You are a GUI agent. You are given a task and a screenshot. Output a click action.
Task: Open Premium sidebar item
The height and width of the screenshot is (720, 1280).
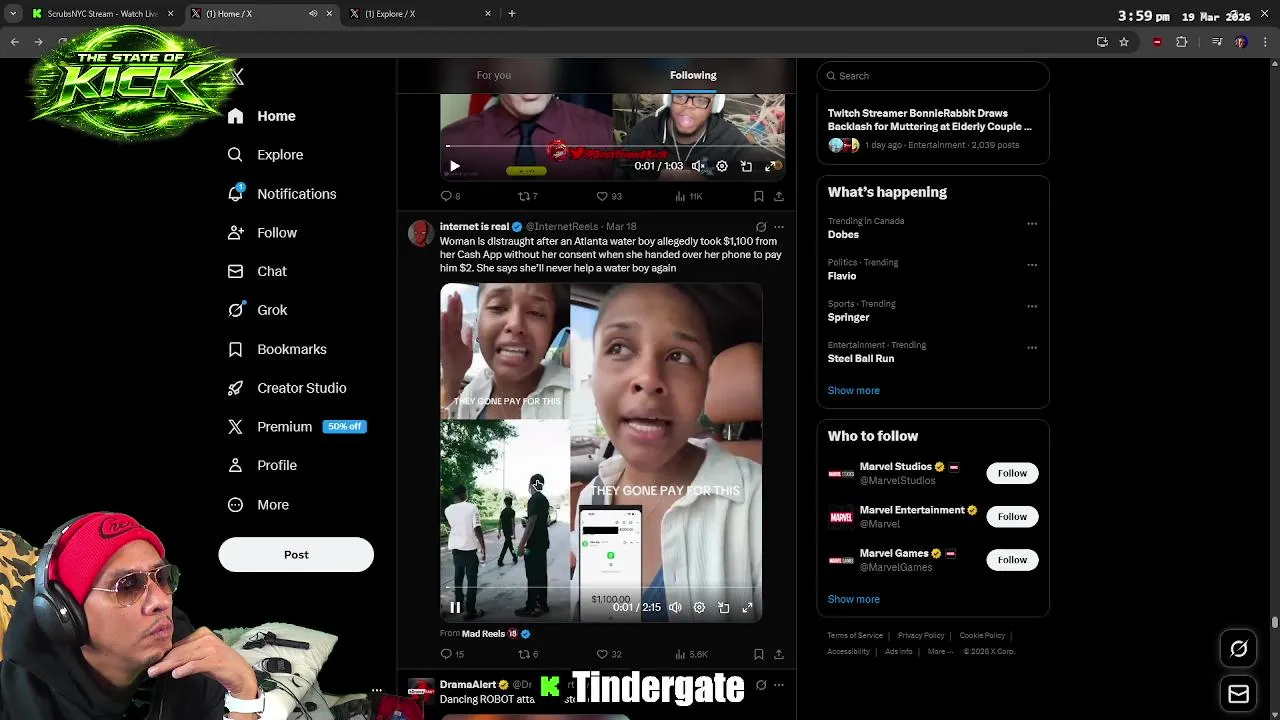[296, 427]
